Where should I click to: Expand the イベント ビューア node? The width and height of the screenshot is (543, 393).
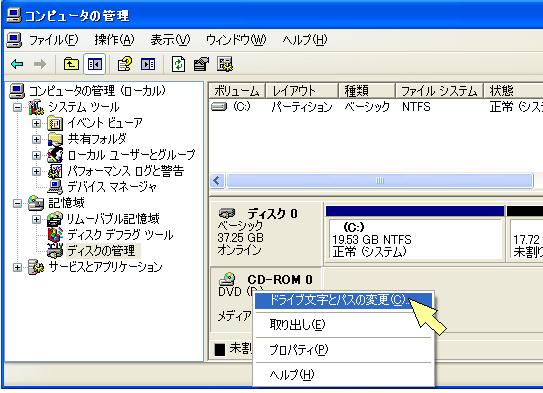pyautogui.click(x=36, y=123)
